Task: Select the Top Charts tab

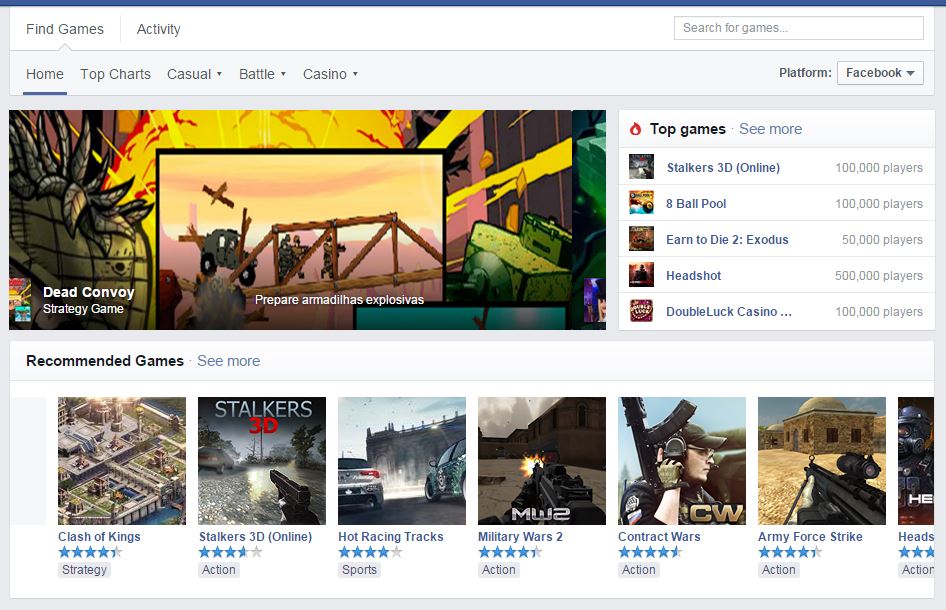Action: [115, 74]
